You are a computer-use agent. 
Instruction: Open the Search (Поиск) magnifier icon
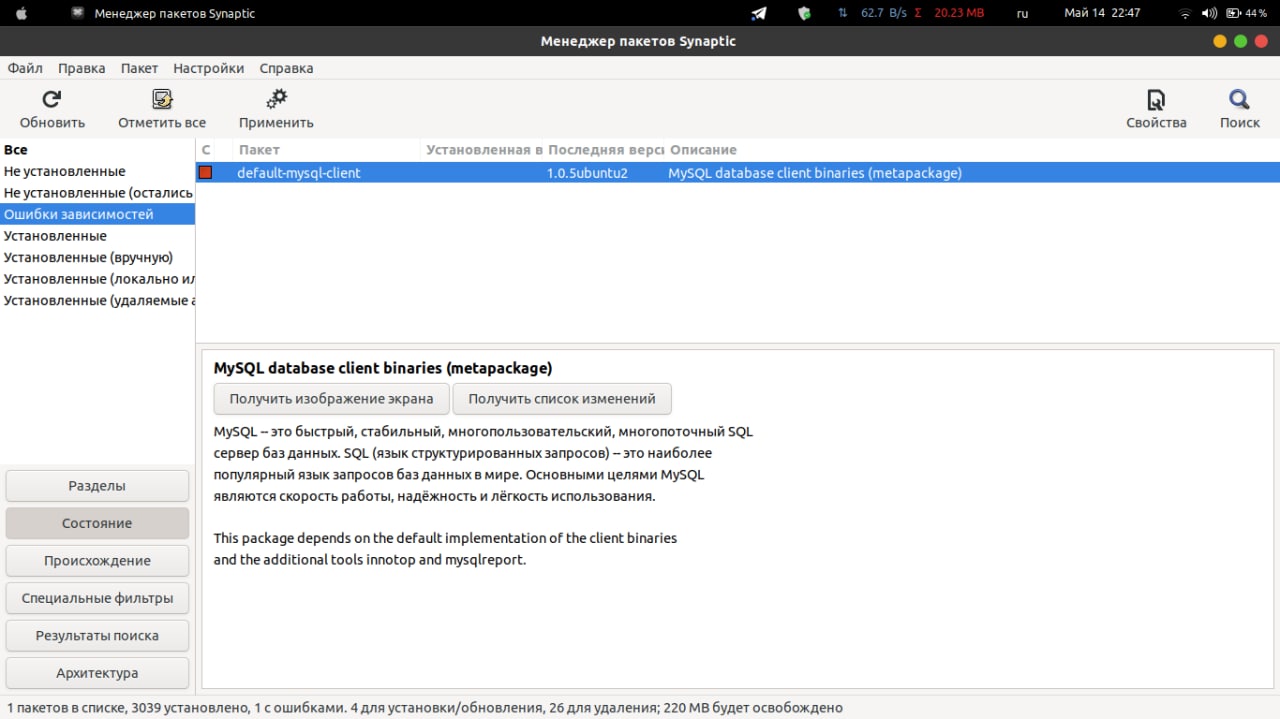(1240, 99)
